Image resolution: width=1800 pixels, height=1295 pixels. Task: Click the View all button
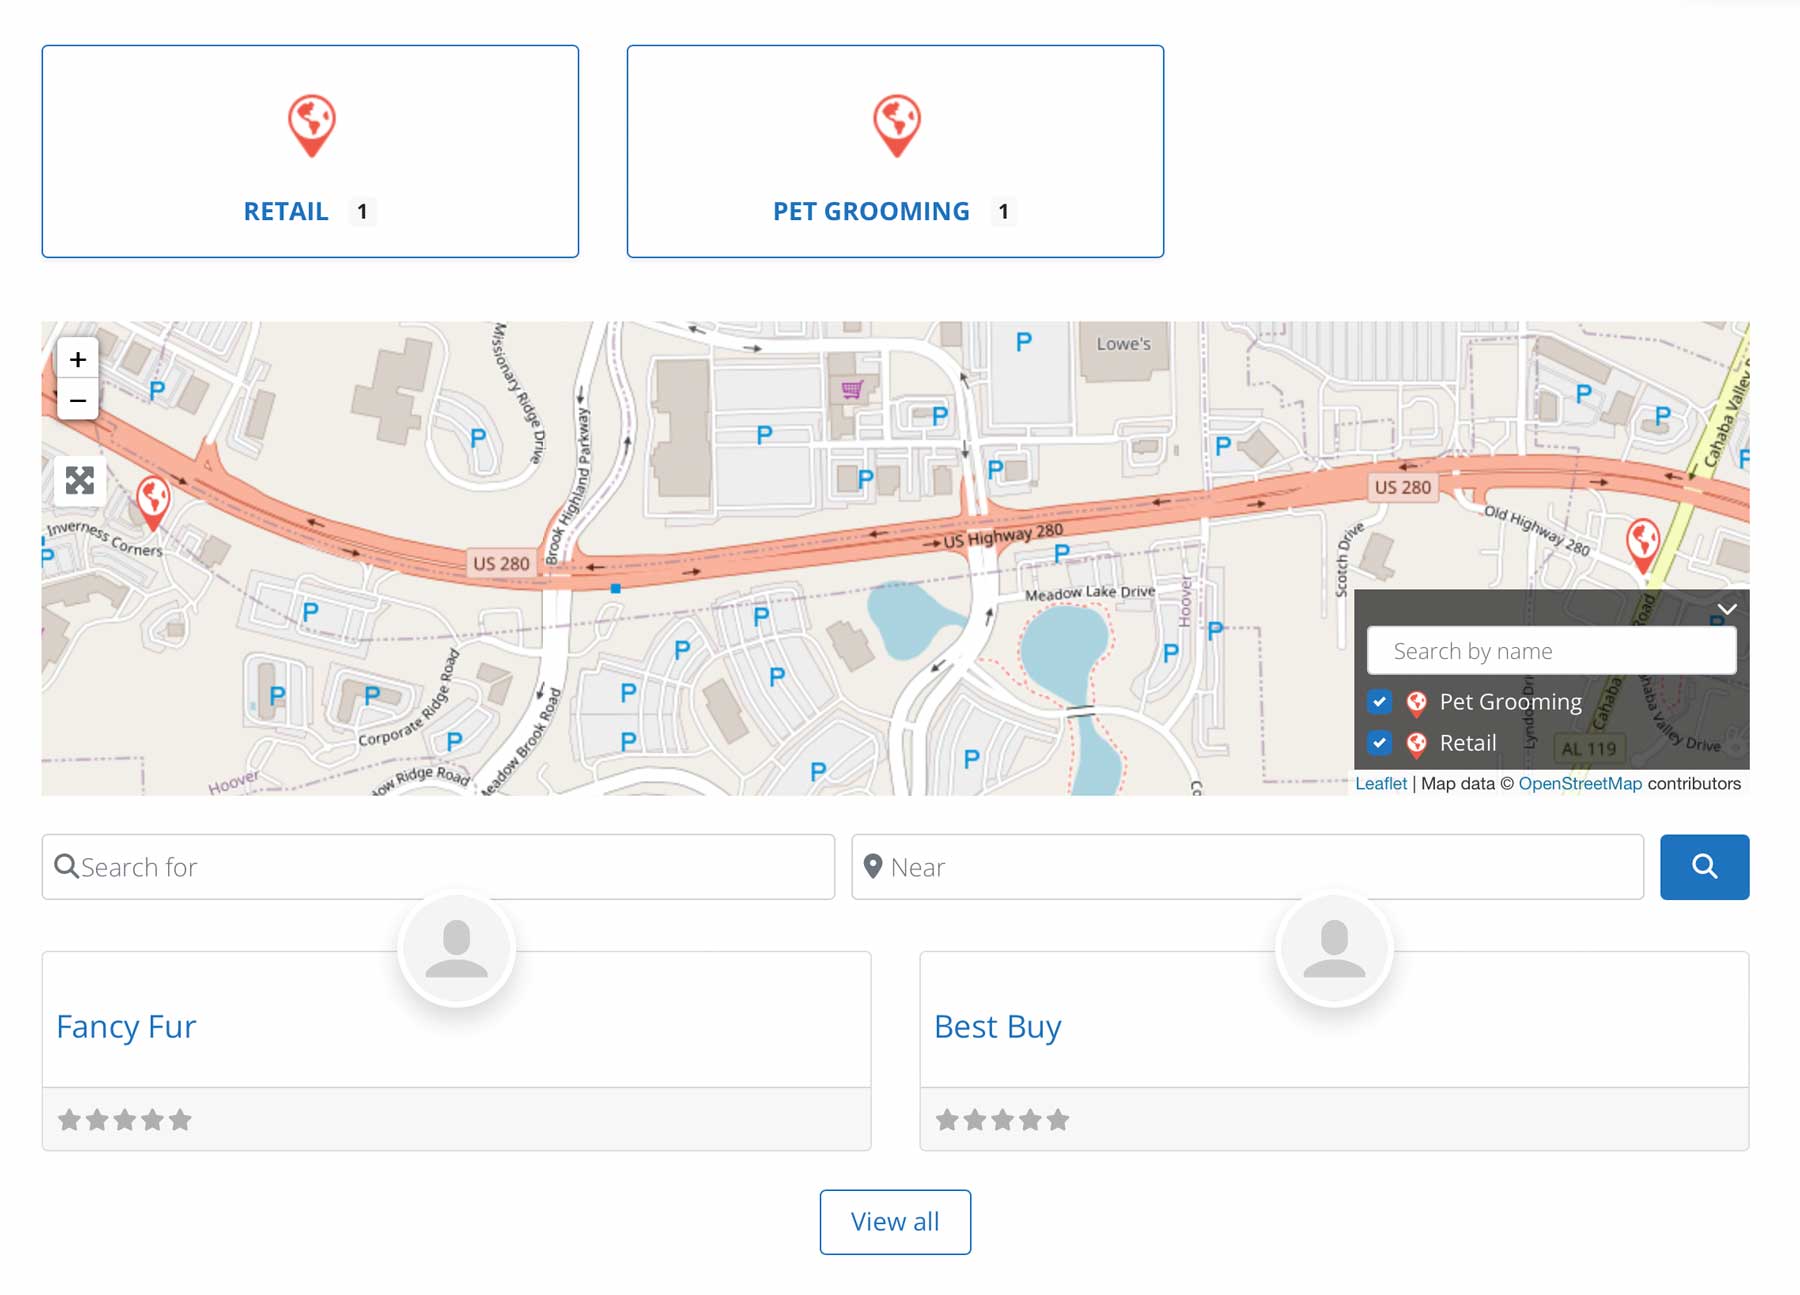pyautogui.click(x=895, y=1221)
